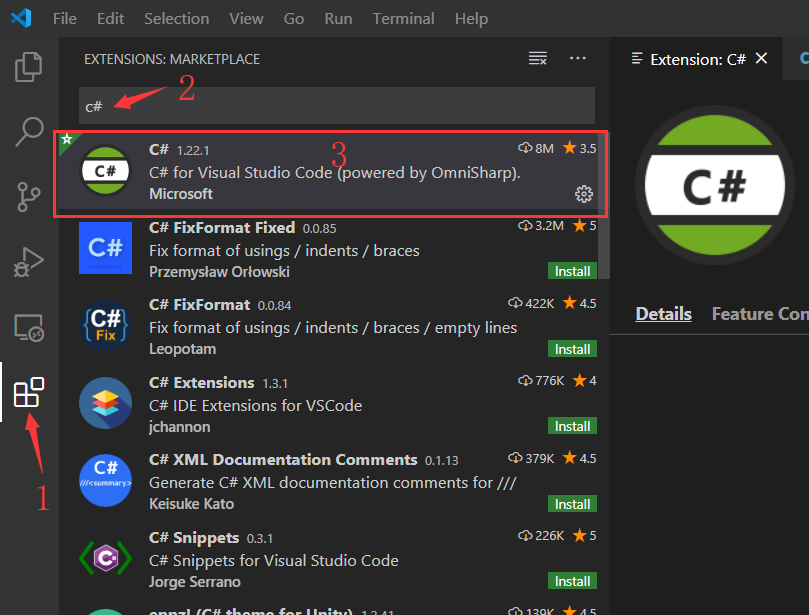Click publisher name Przemysław Orłowski

(x=219, y=272)
